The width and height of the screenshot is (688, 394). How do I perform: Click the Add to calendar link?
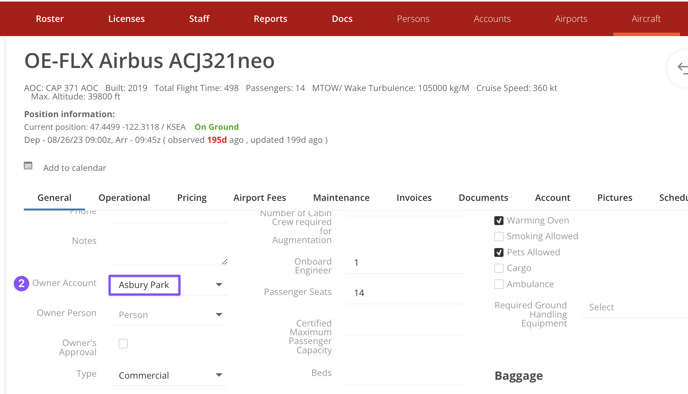(x=75, y=168)
